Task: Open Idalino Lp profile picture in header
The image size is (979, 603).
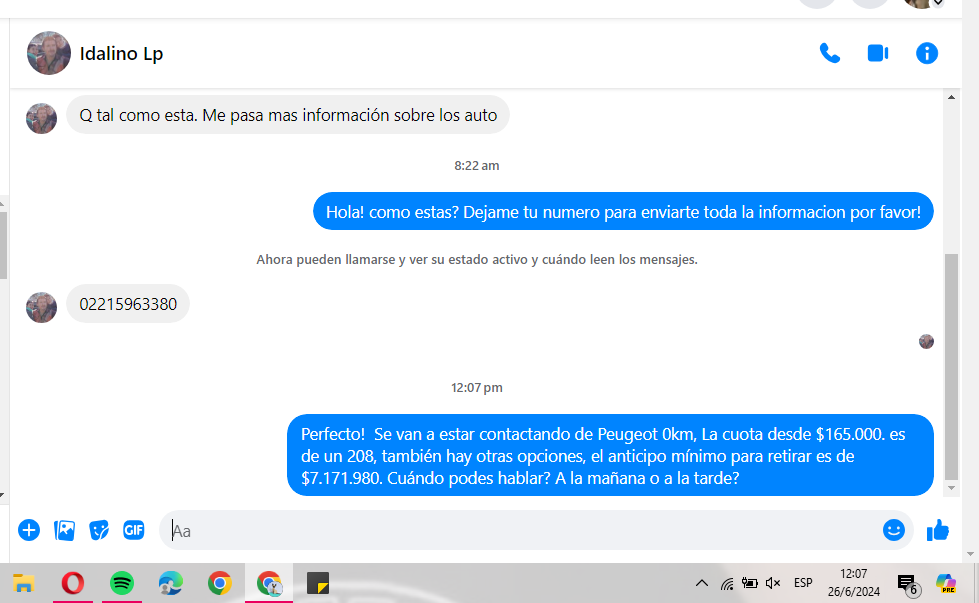Action: tap(49, 53)
